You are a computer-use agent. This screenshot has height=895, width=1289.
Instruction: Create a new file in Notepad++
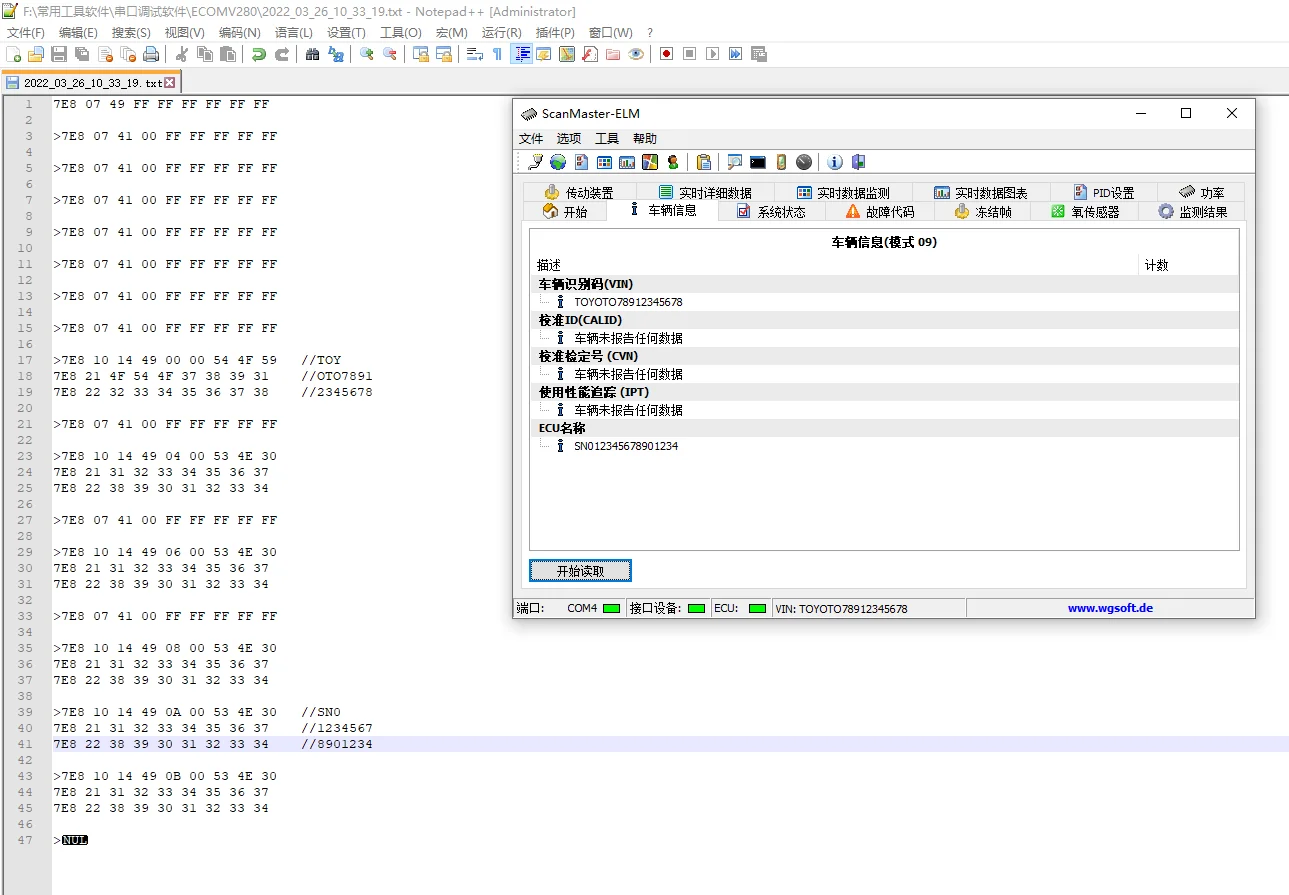14,54
